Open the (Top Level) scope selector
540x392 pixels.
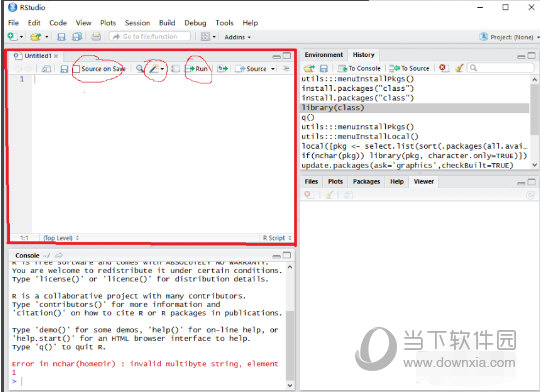[61, 238]
